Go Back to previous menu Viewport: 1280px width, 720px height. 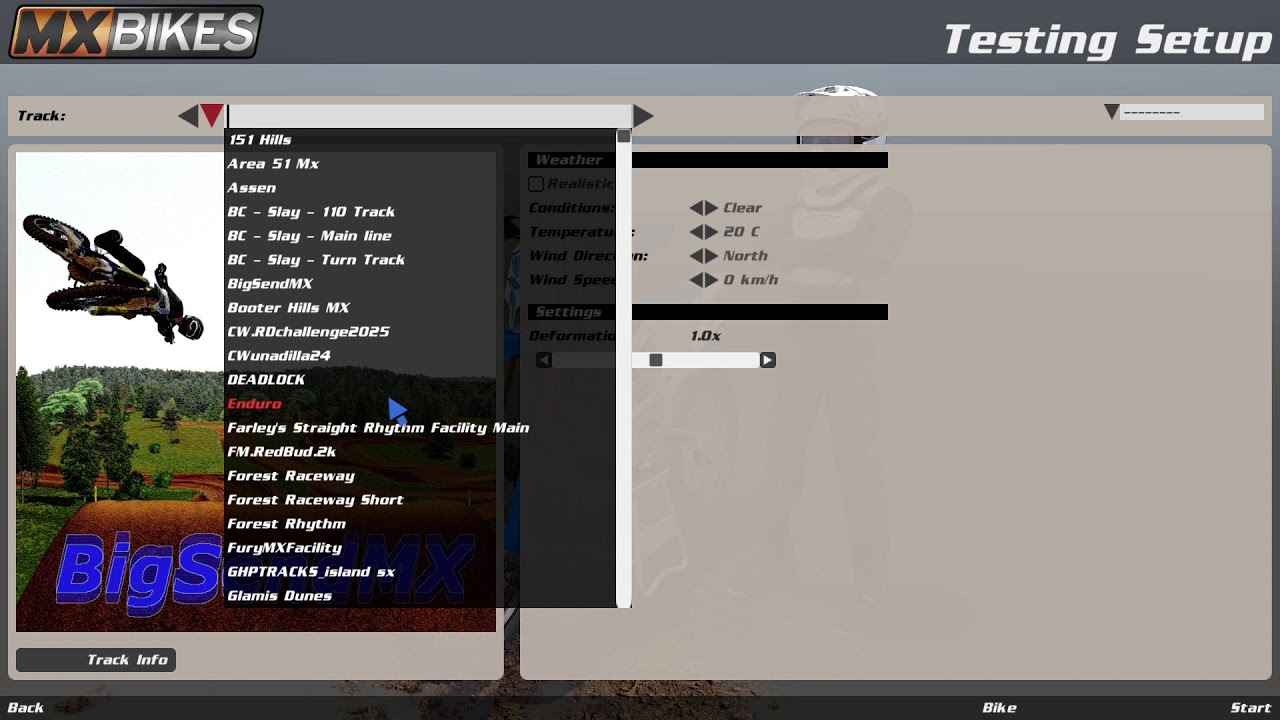tap(26, 708)
